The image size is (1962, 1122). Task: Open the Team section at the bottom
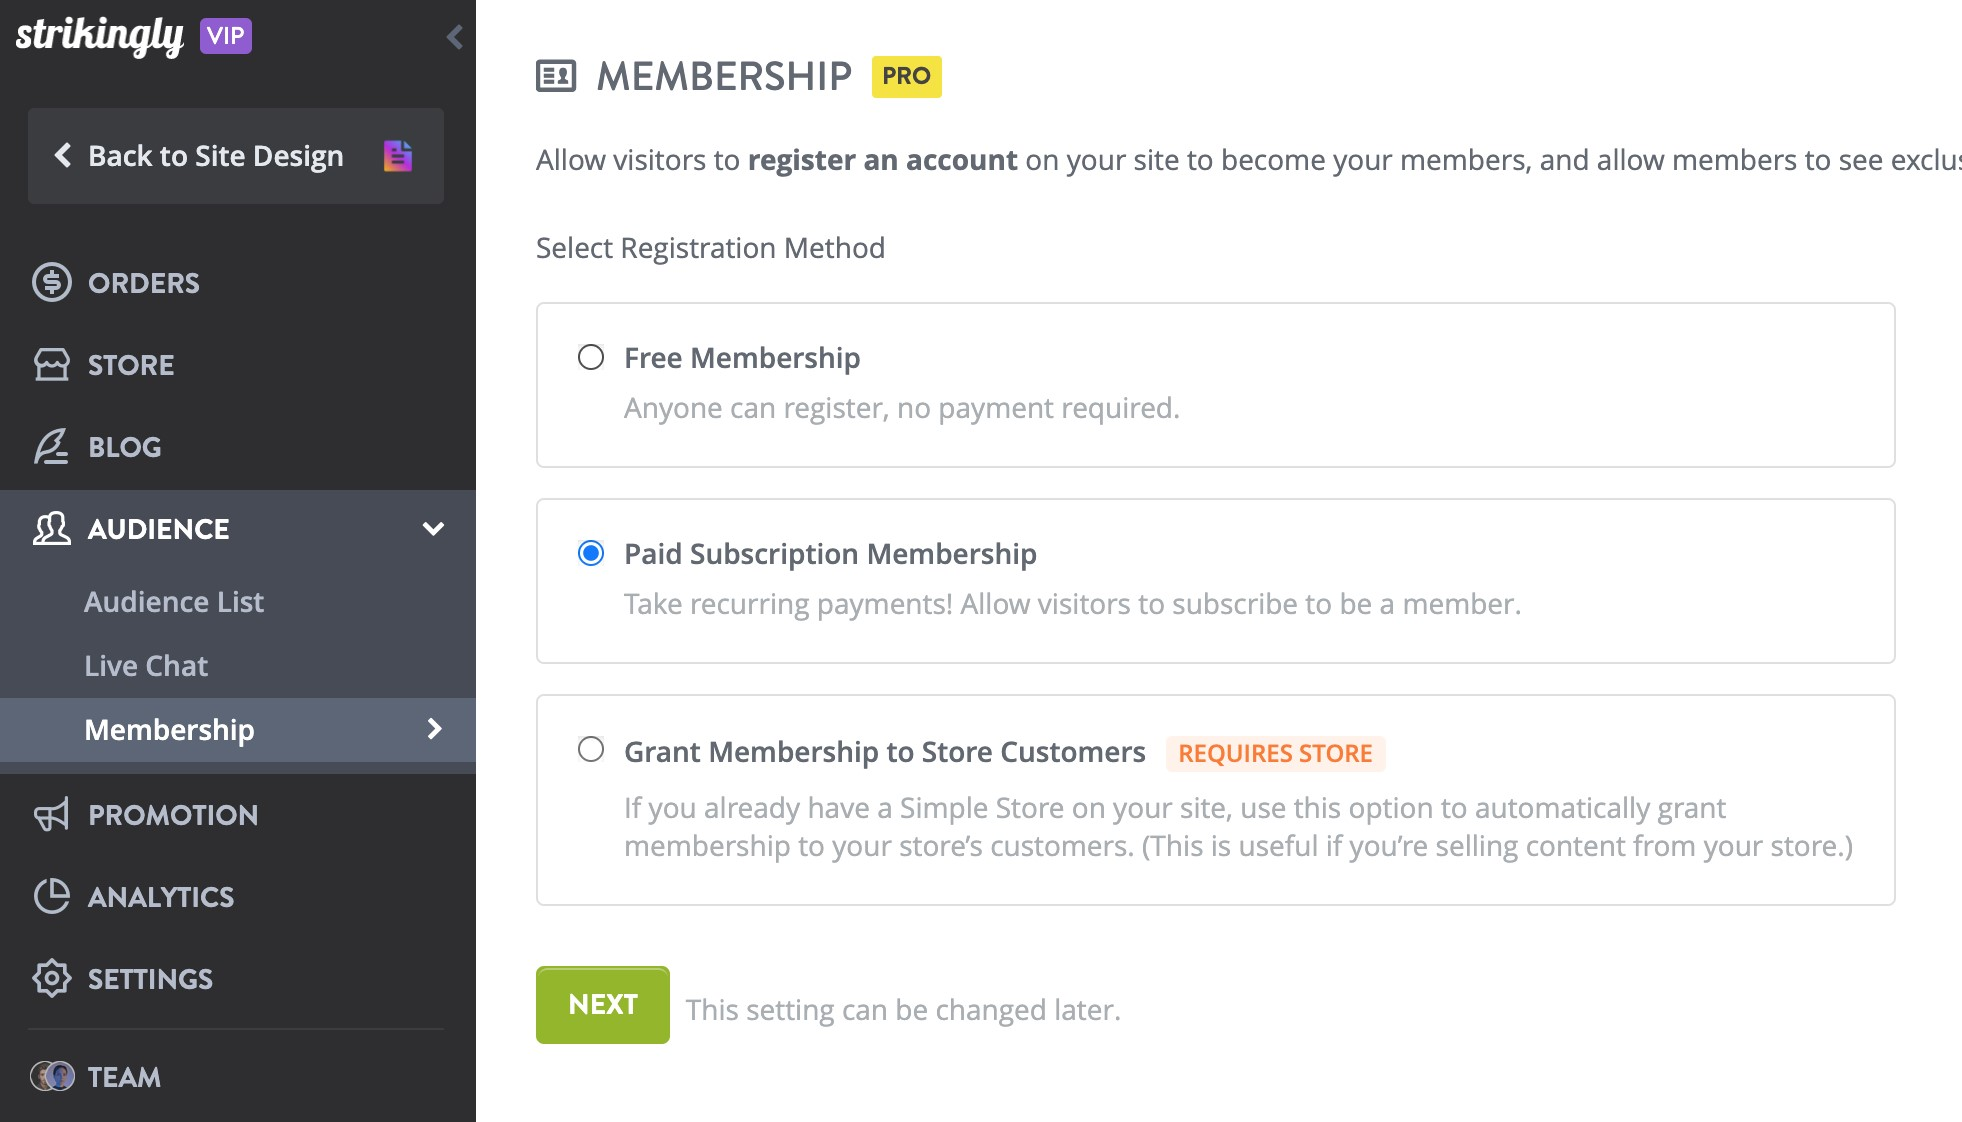(x=122, y=1077)
